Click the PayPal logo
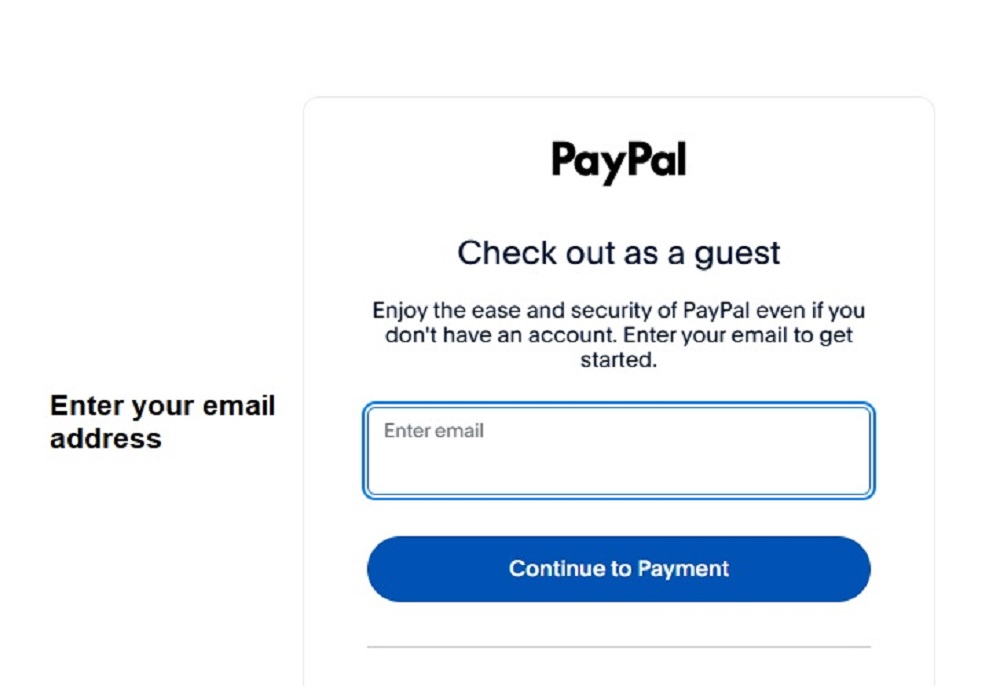Image resolution: width=1000 pixels, height=686 pixels. tap(618, 162)
